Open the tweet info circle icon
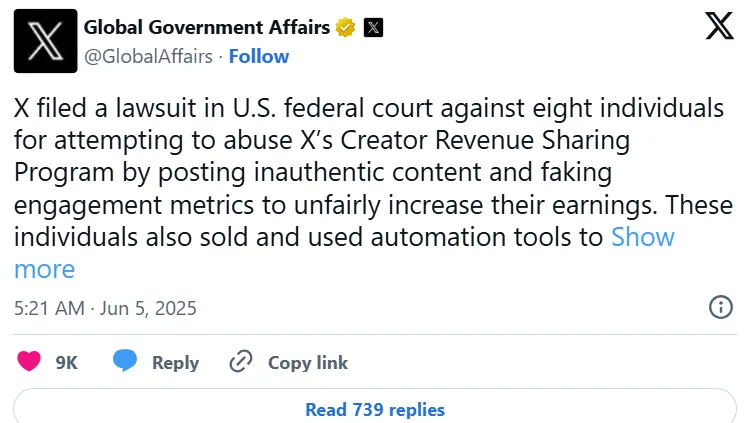 (x=721, y=307)
